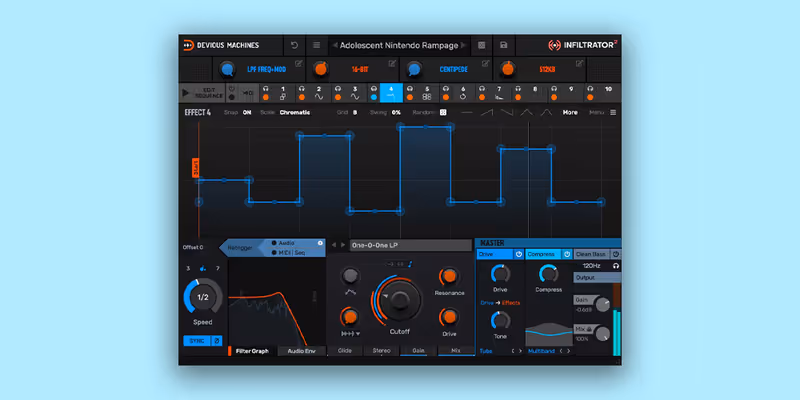Image resolution: width=800 pixels, height=400 pixels.
Task: Open the Output dropdown in master section
Action: tap(597, 278)
